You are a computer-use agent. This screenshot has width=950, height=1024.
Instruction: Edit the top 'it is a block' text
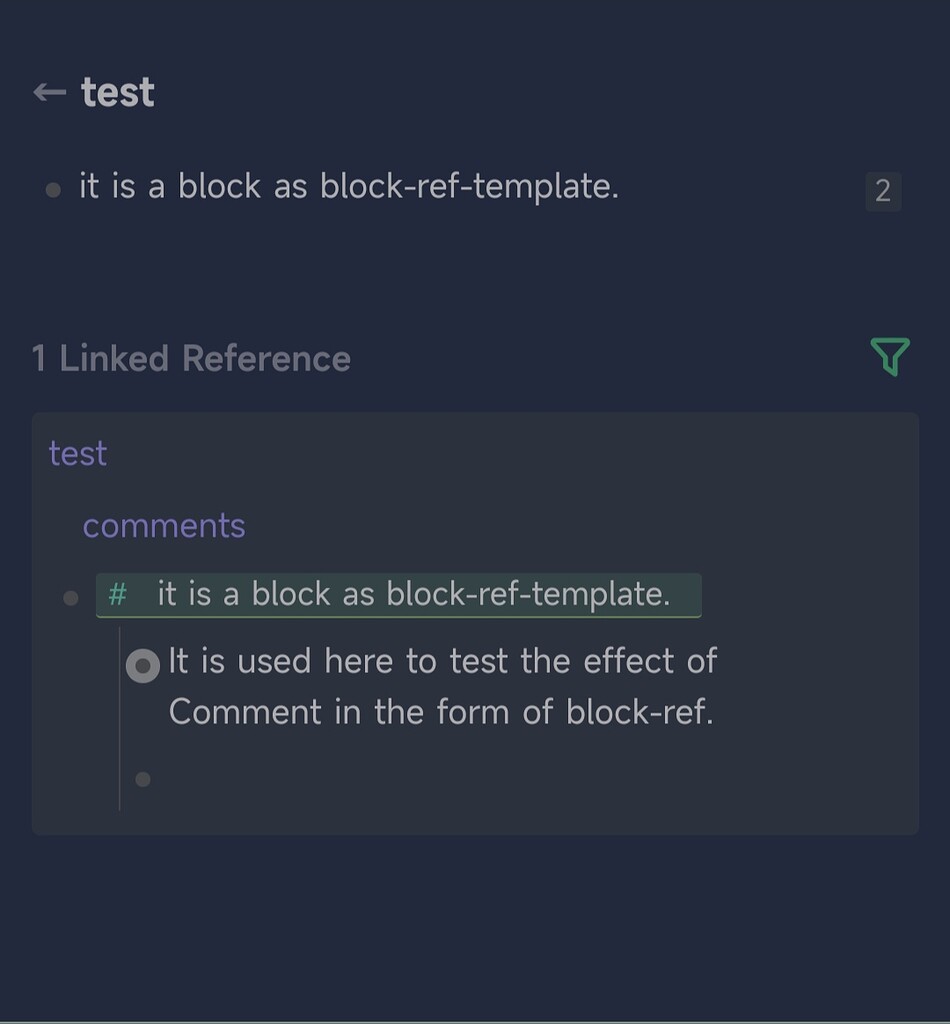pyautogui.click(x=349, y=186)
